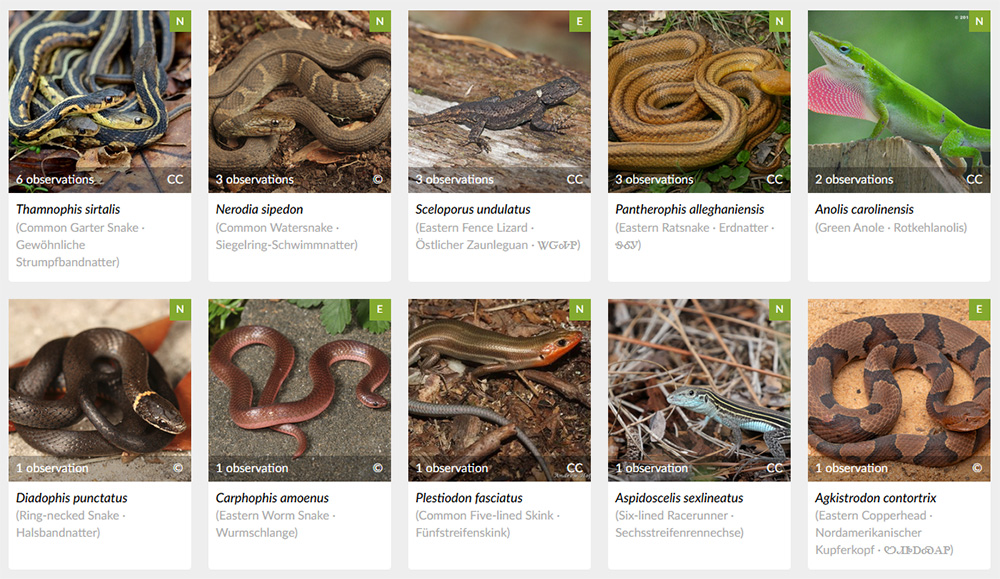Click the N badge on Plestiodon fasciatus card
This screenshot has height=579, width=1000.
coord(580,310)
